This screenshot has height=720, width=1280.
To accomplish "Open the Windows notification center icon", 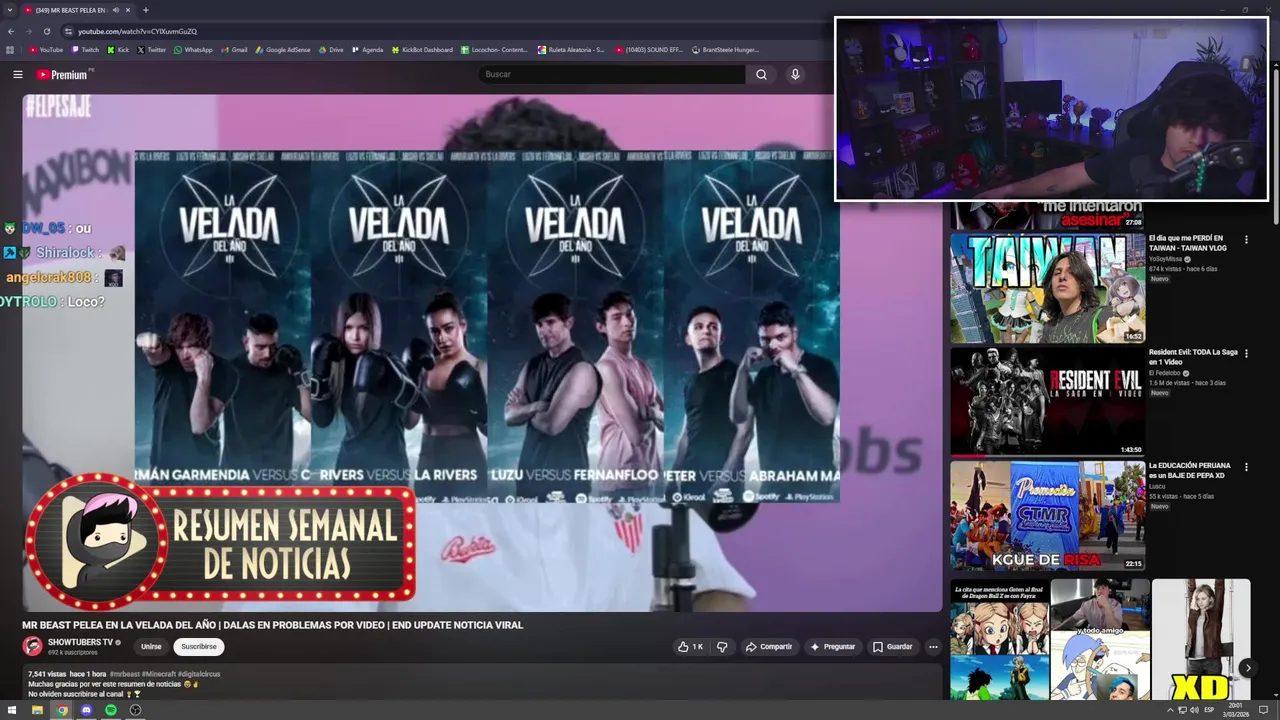I will point(1264,710).
